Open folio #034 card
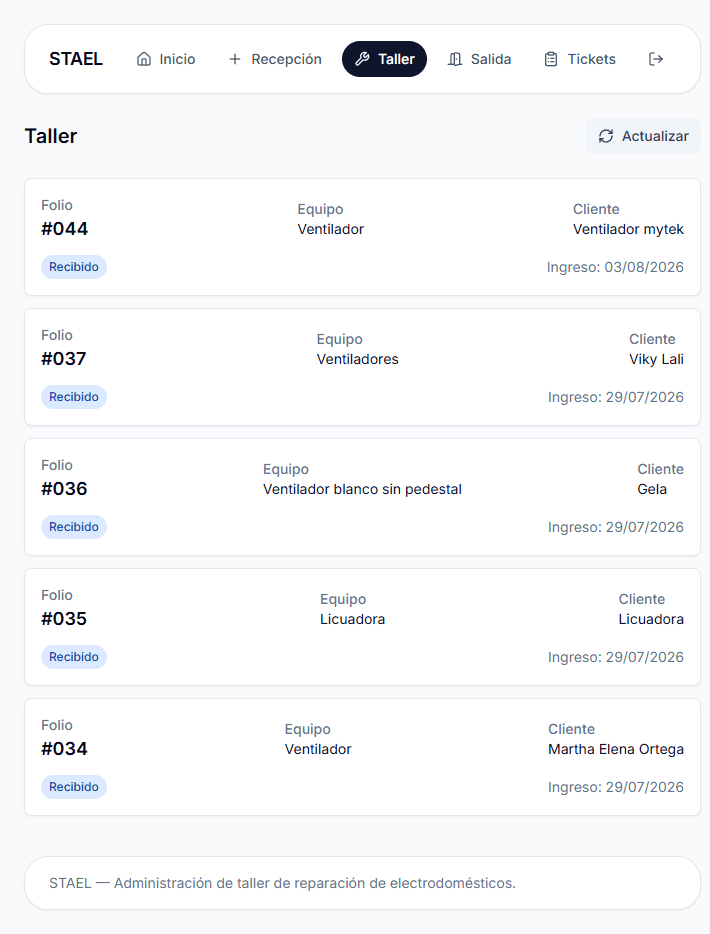710x934 pixels. tap(362, 756)
